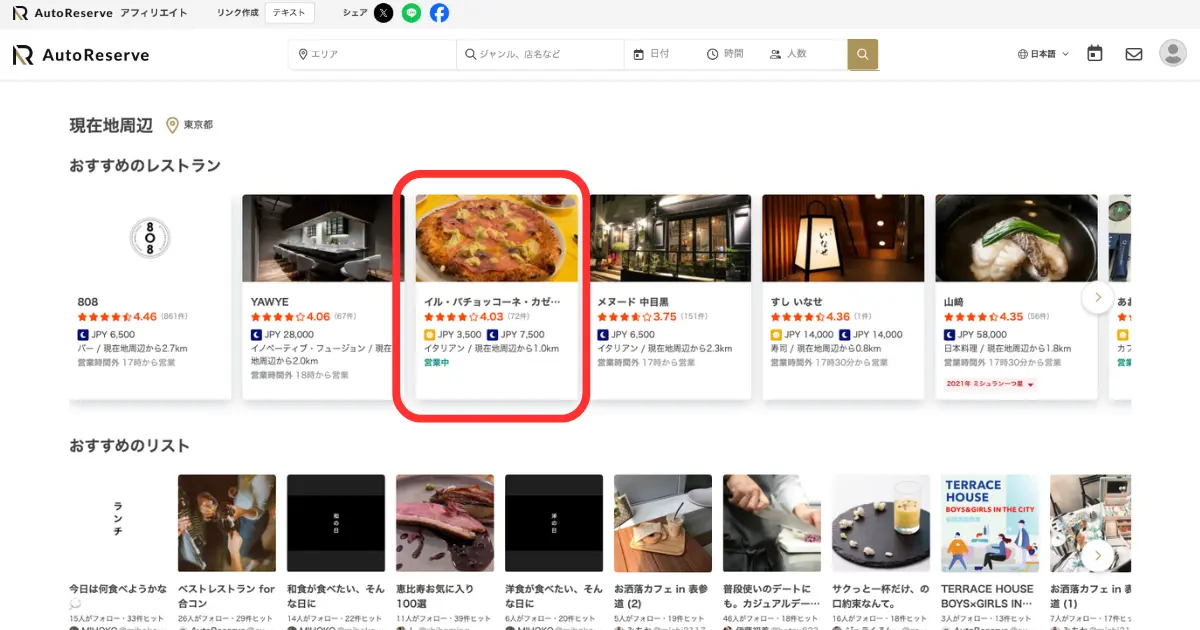
Task: Share via LINE icon
Action: [412, 13]
